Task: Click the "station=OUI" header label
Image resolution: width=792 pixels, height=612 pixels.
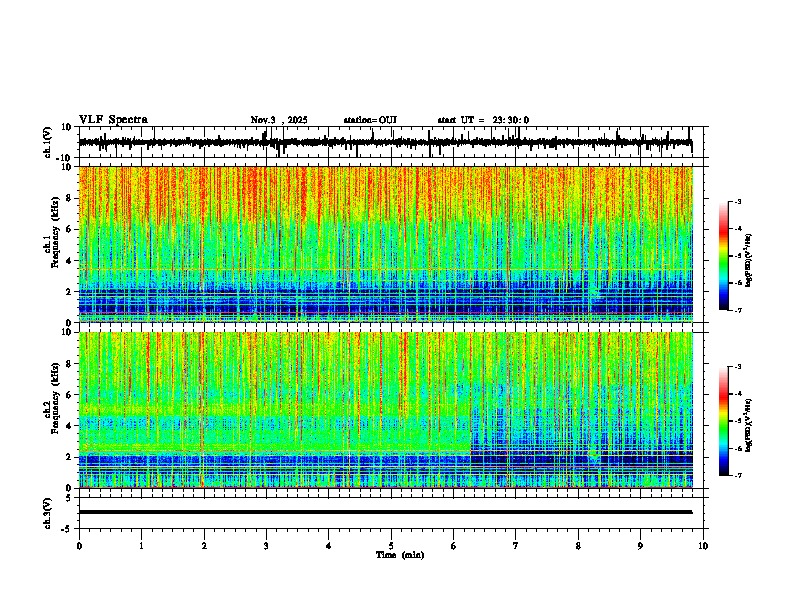Action: click(x=370, y=120)
